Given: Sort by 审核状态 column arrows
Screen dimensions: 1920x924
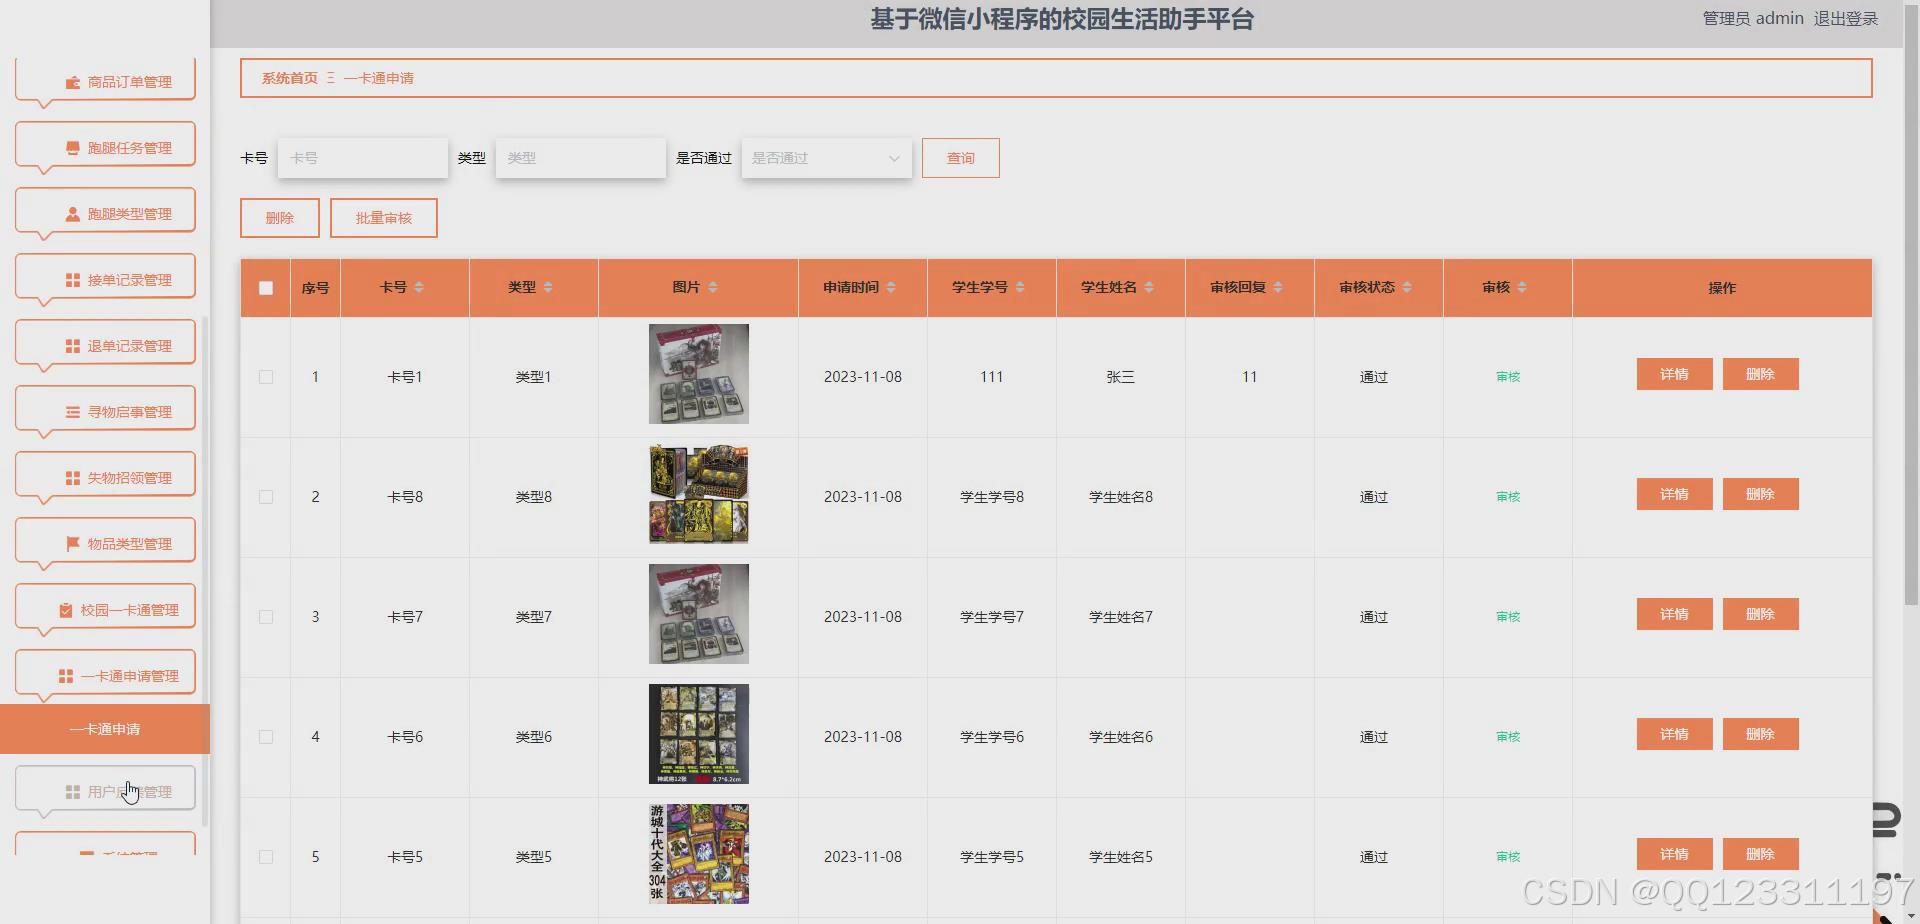Looking at the screenshot, I should pyautogui.click(x=1407, y=287).
